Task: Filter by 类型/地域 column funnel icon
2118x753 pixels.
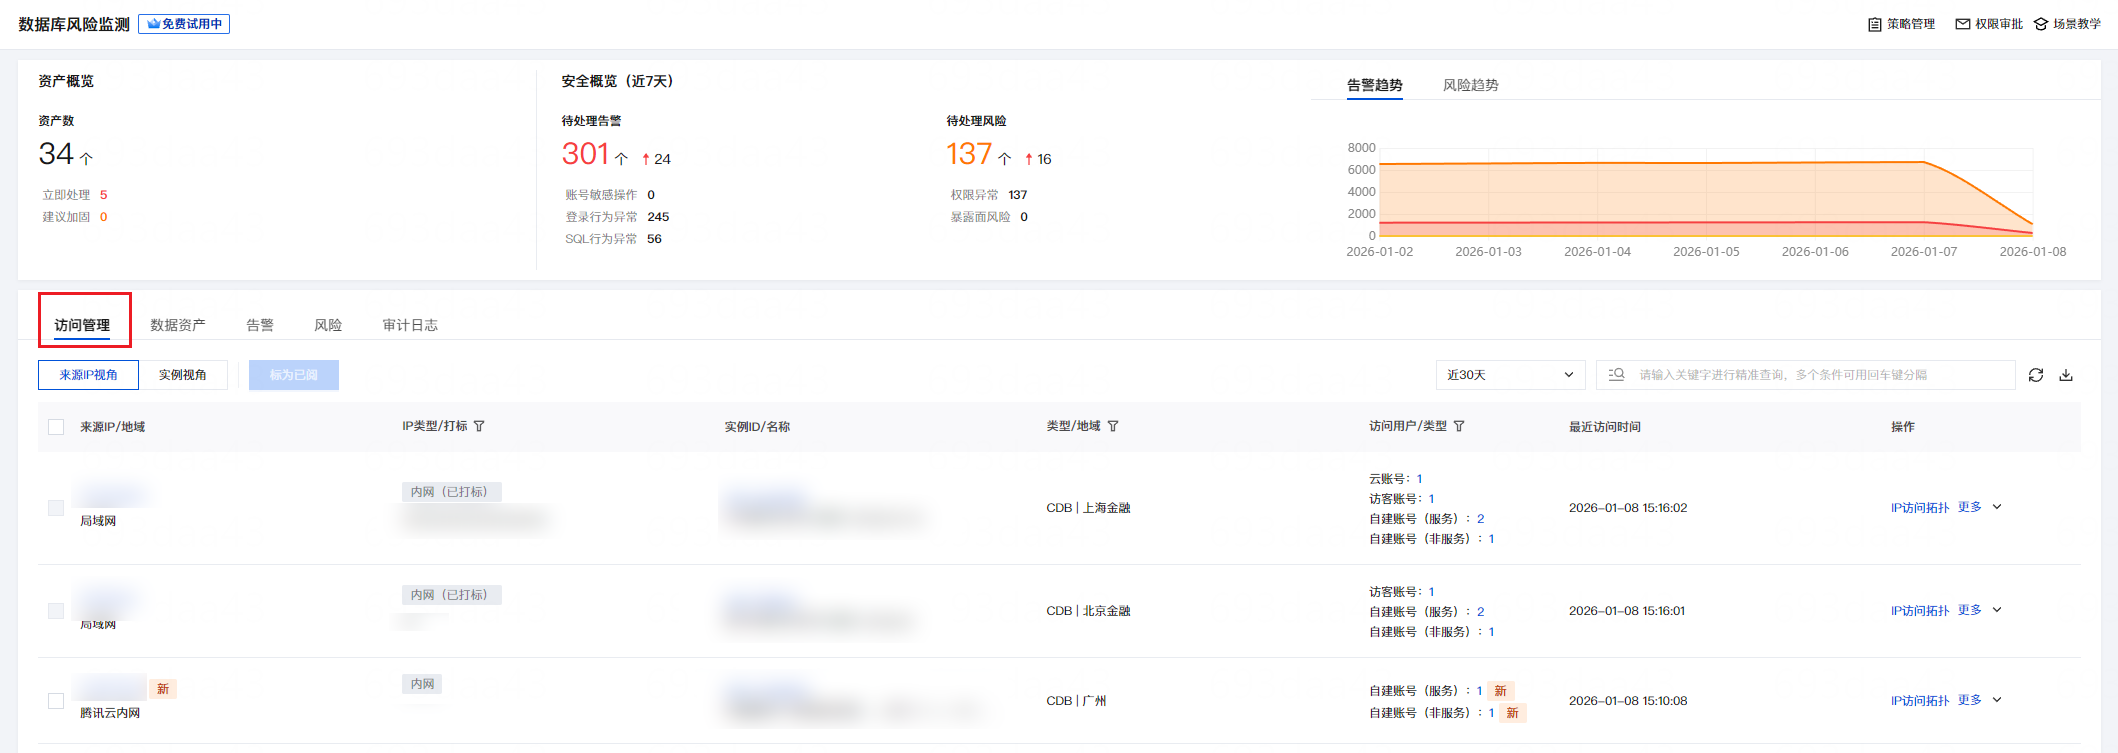Action: click(x=1113, y=426)
